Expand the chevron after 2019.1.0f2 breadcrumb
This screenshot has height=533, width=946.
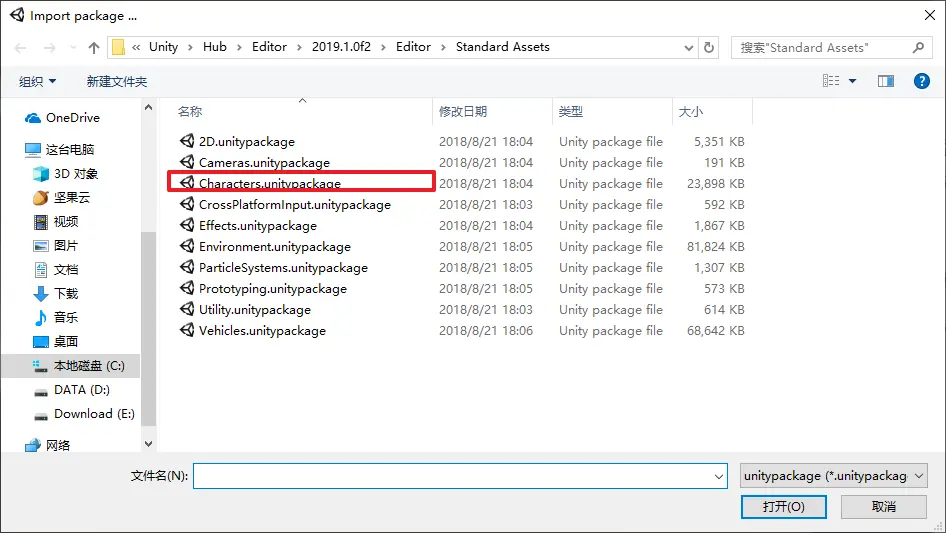(383, 47)
